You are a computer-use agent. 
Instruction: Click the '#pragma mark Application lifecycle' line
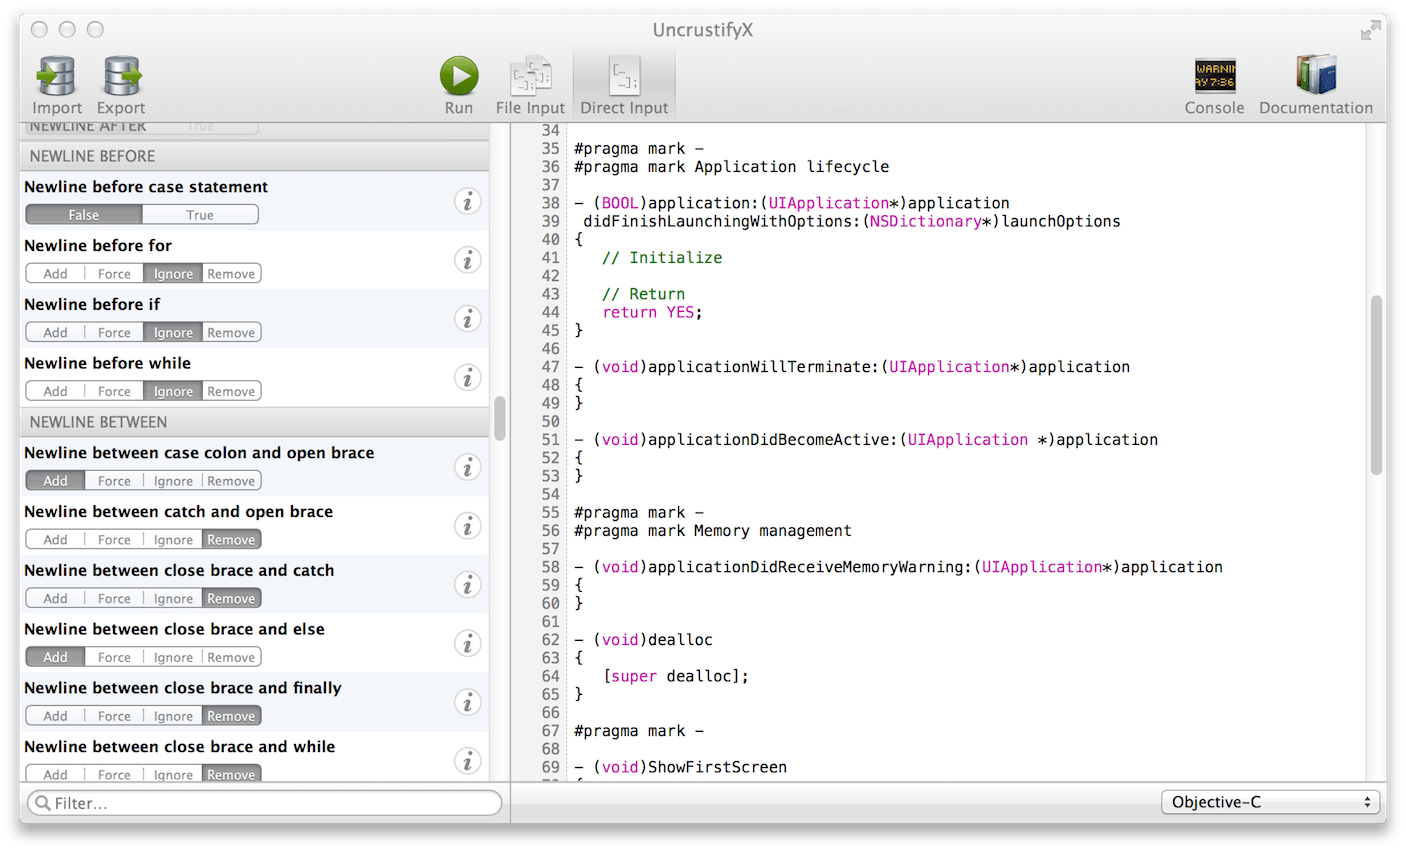[x=732, y=167]
